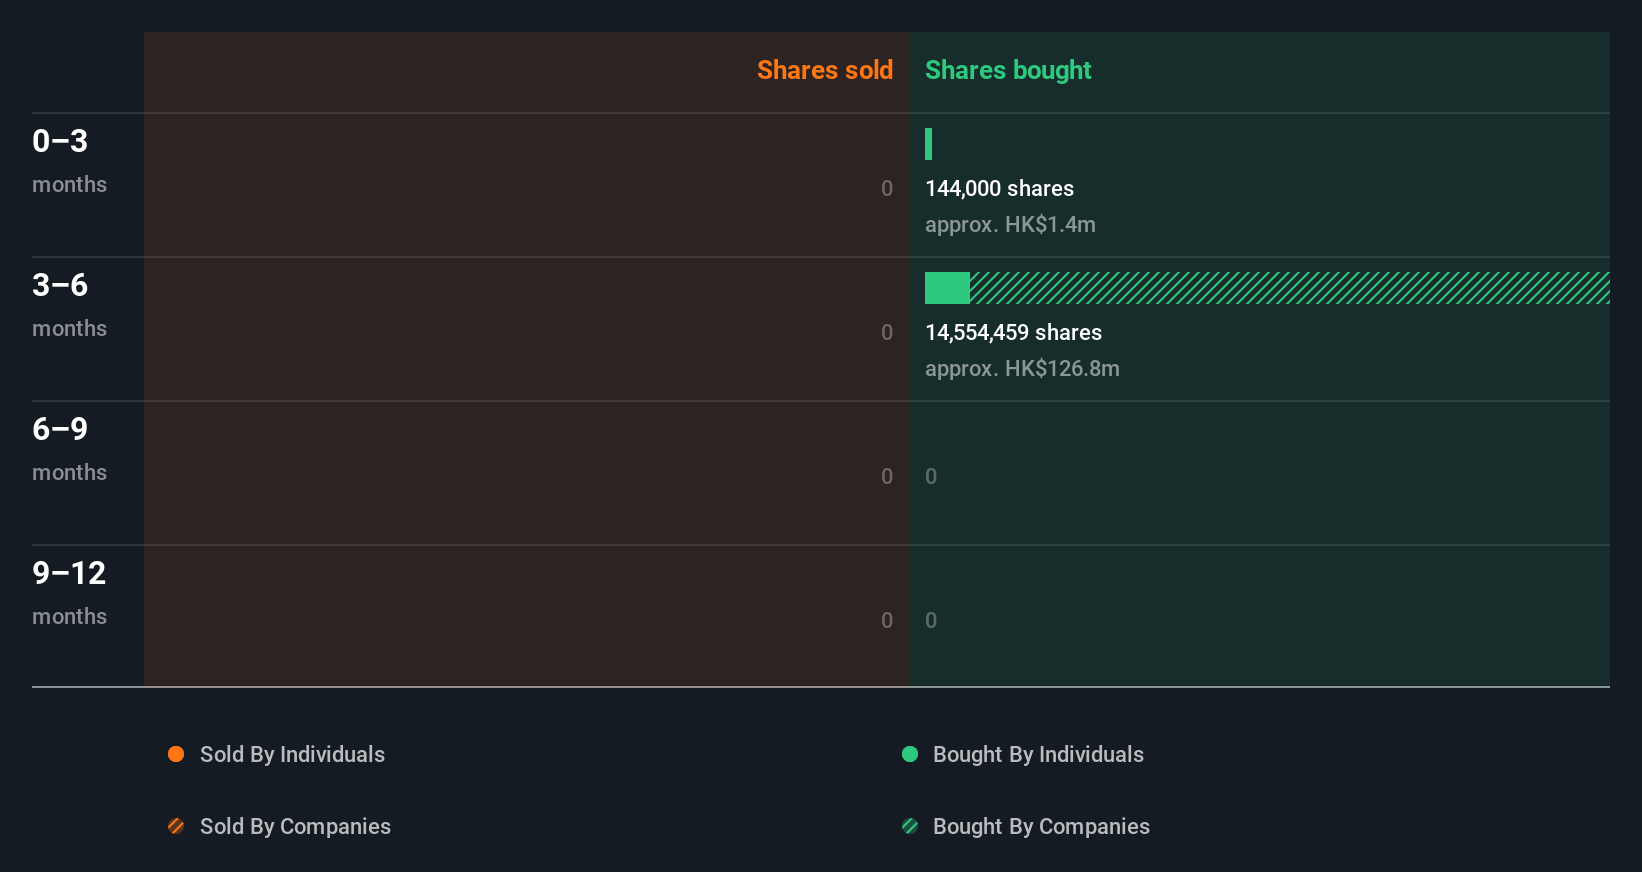Click the approx. HK$126.8m text
The height and width of the screenshot is (872, 1642).
1022,368
